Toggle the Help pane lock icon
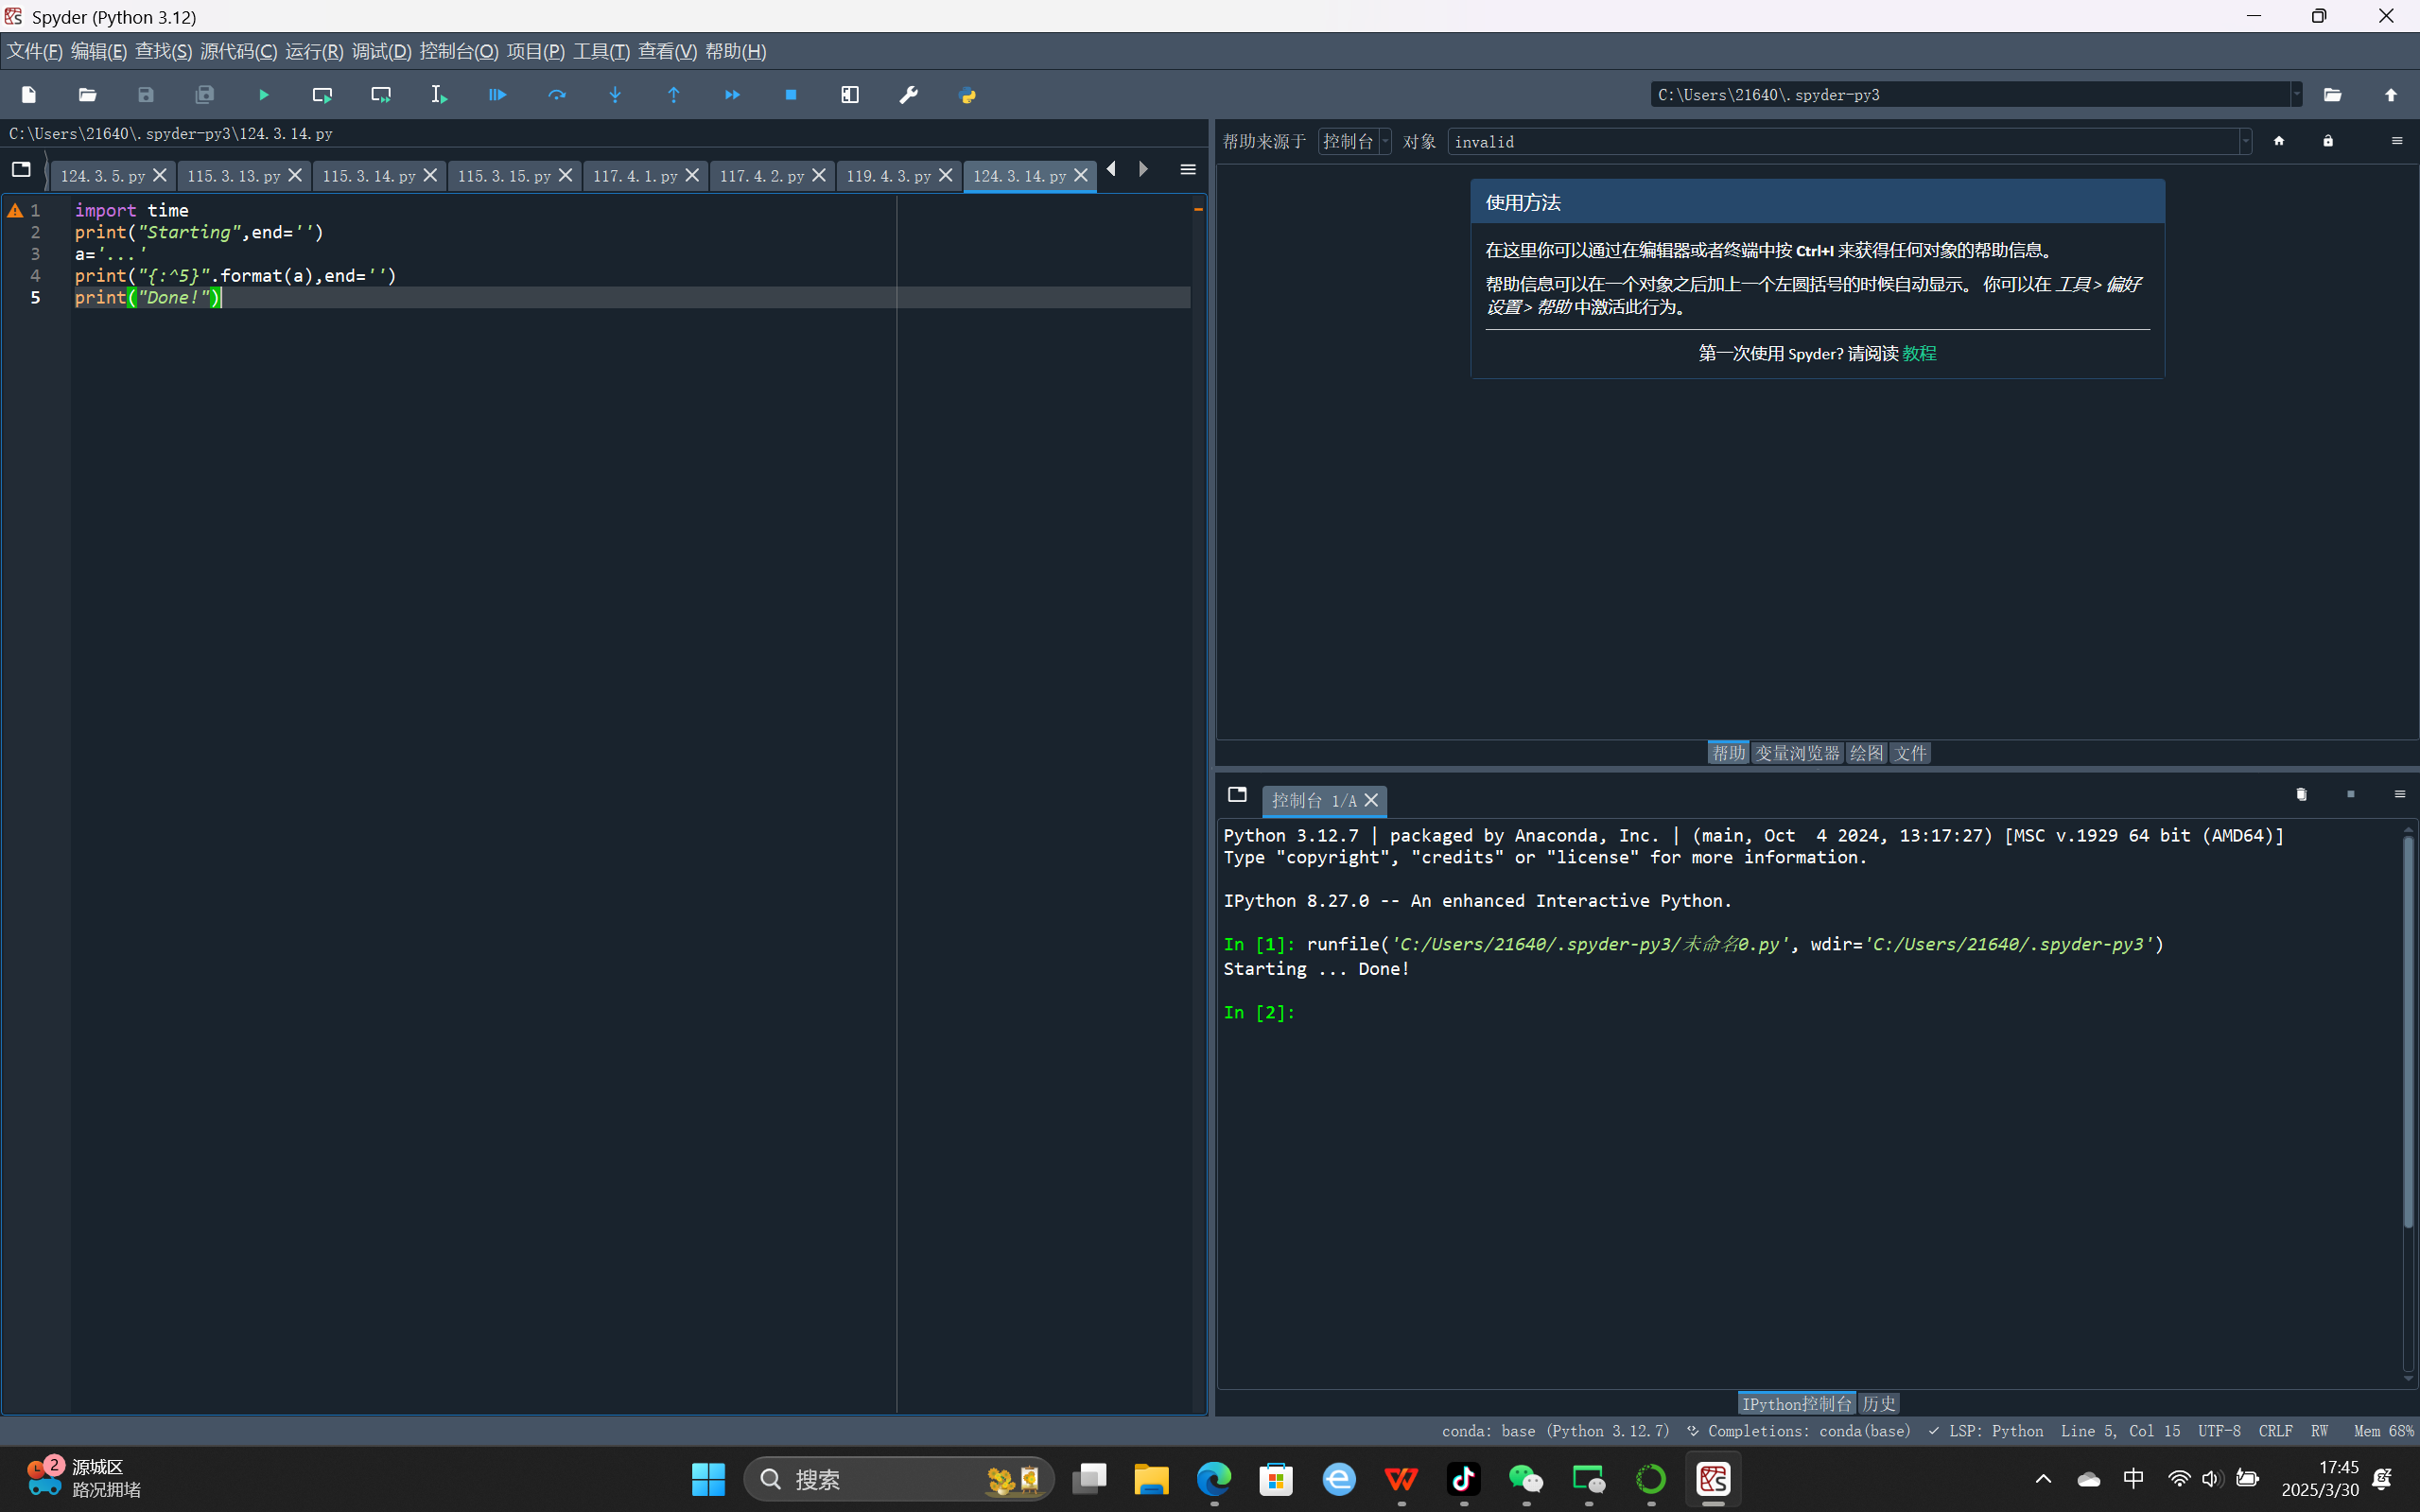2420x1512 pixels. (2328, 141)
